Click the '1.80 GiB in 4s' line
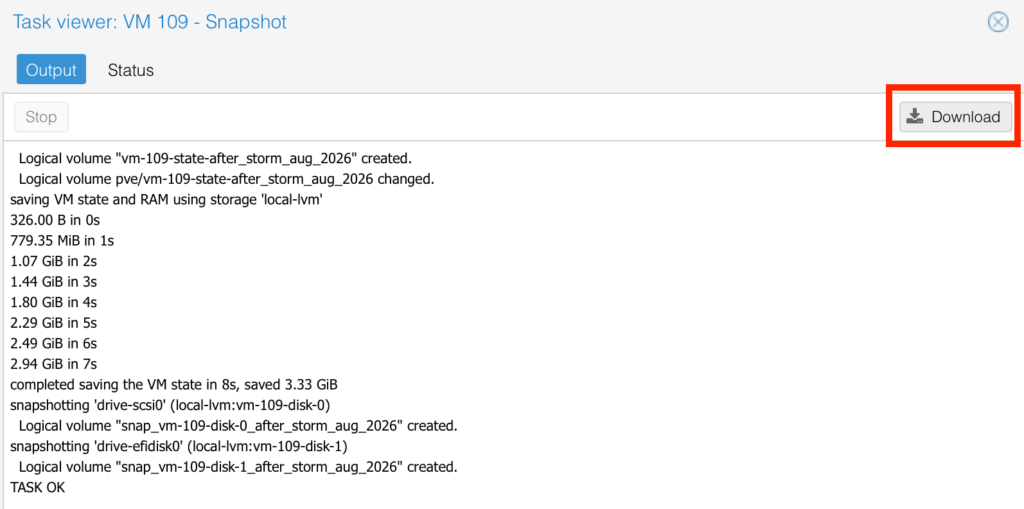1024x509 pixels. 54,302
